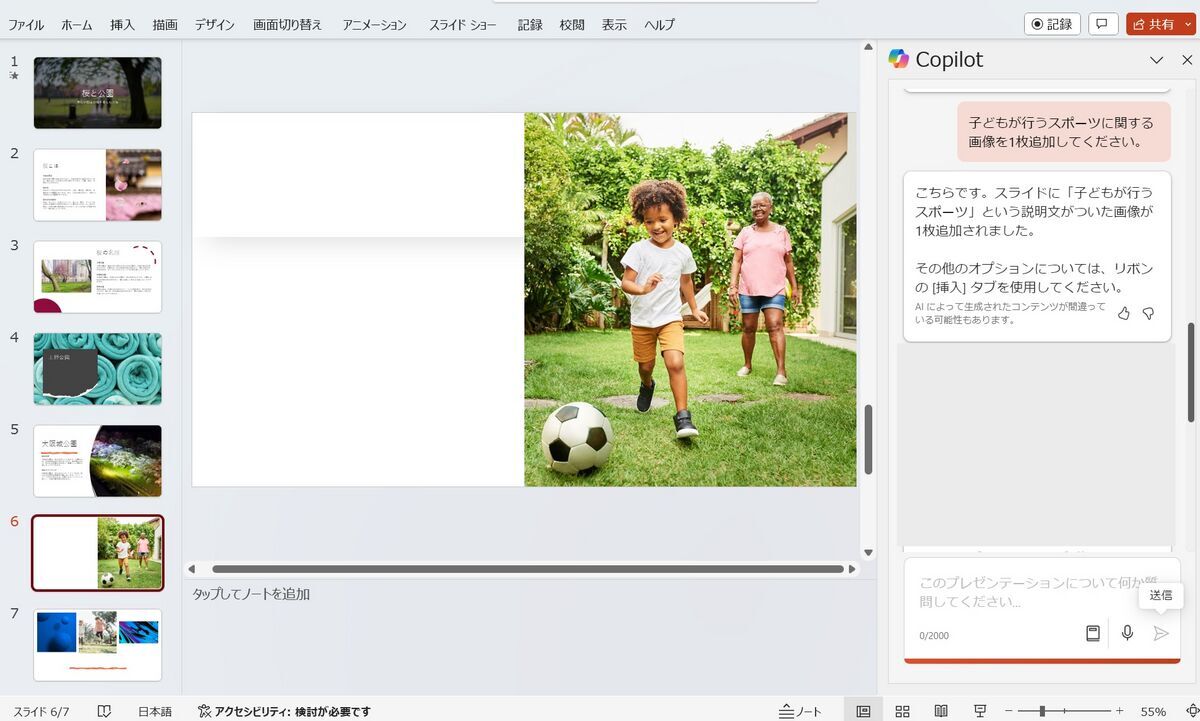Click タップしてノートを追加 notes area
This screenshot has width=1200, height=721.
tap(251, 594)
